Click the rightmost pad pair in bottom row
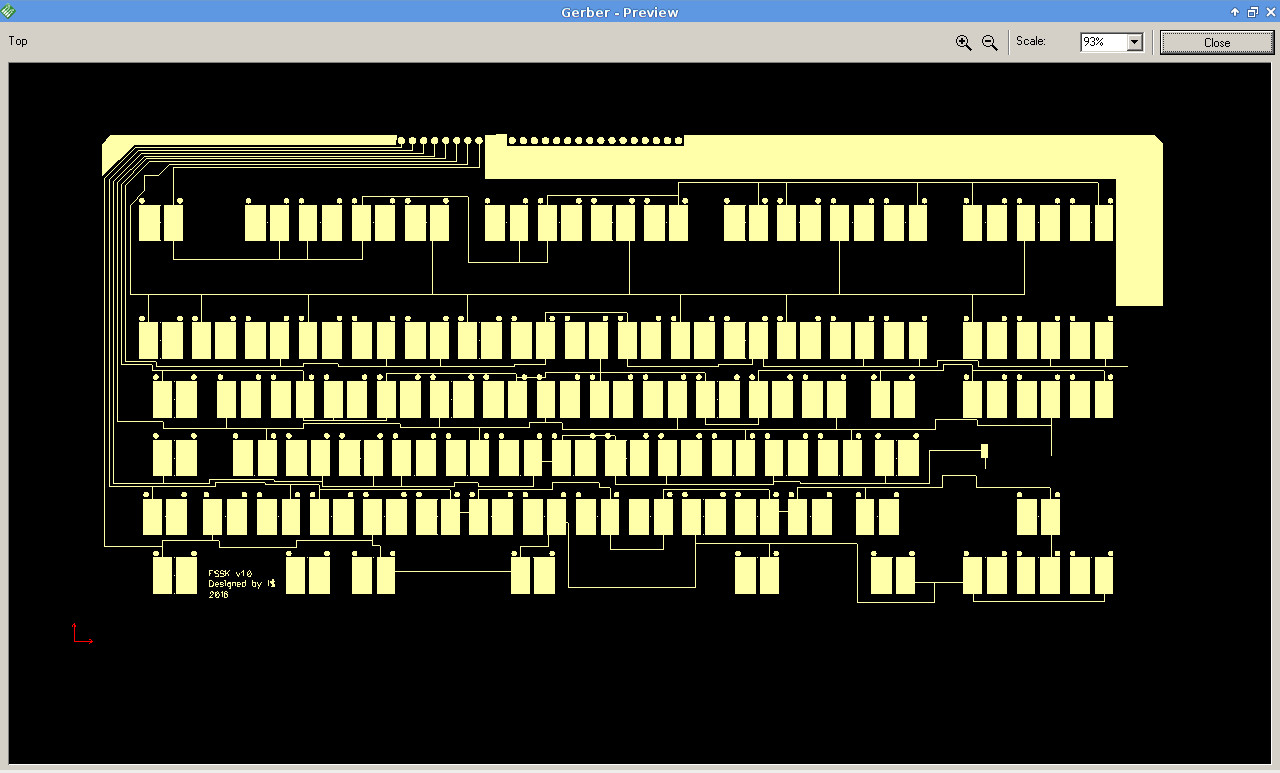 pos(1091,575)
